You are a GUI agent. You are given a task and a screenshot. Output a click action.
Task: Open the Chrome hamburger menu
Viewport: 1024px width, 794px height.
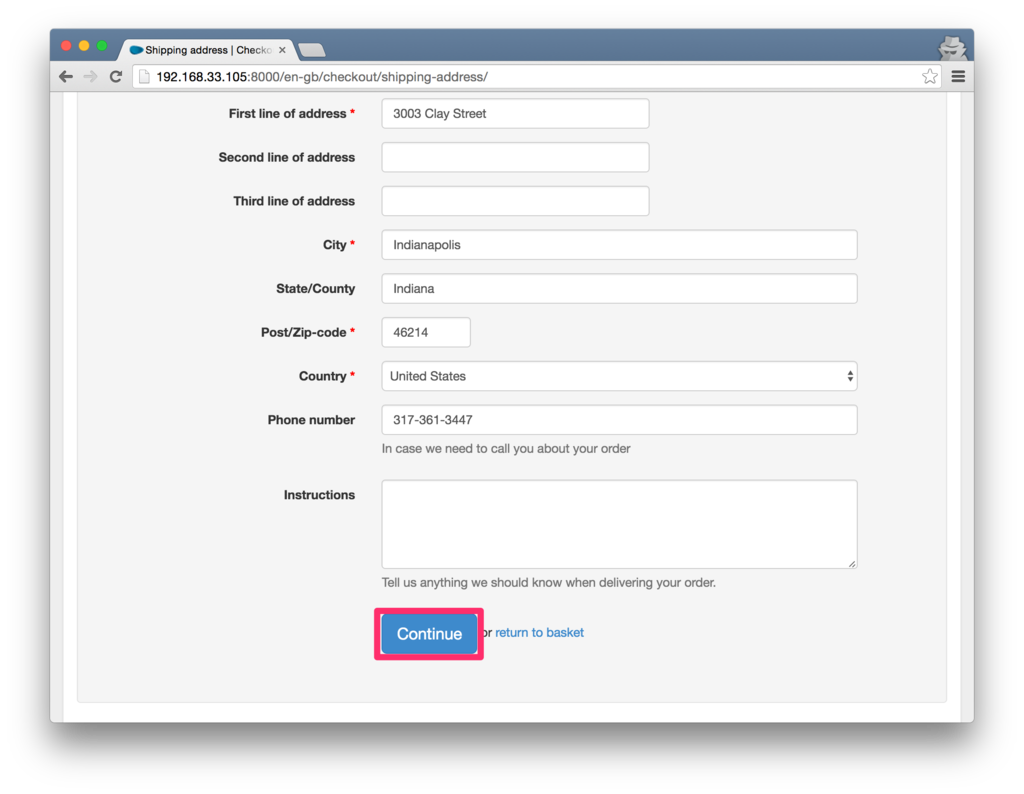coord(958,76)
